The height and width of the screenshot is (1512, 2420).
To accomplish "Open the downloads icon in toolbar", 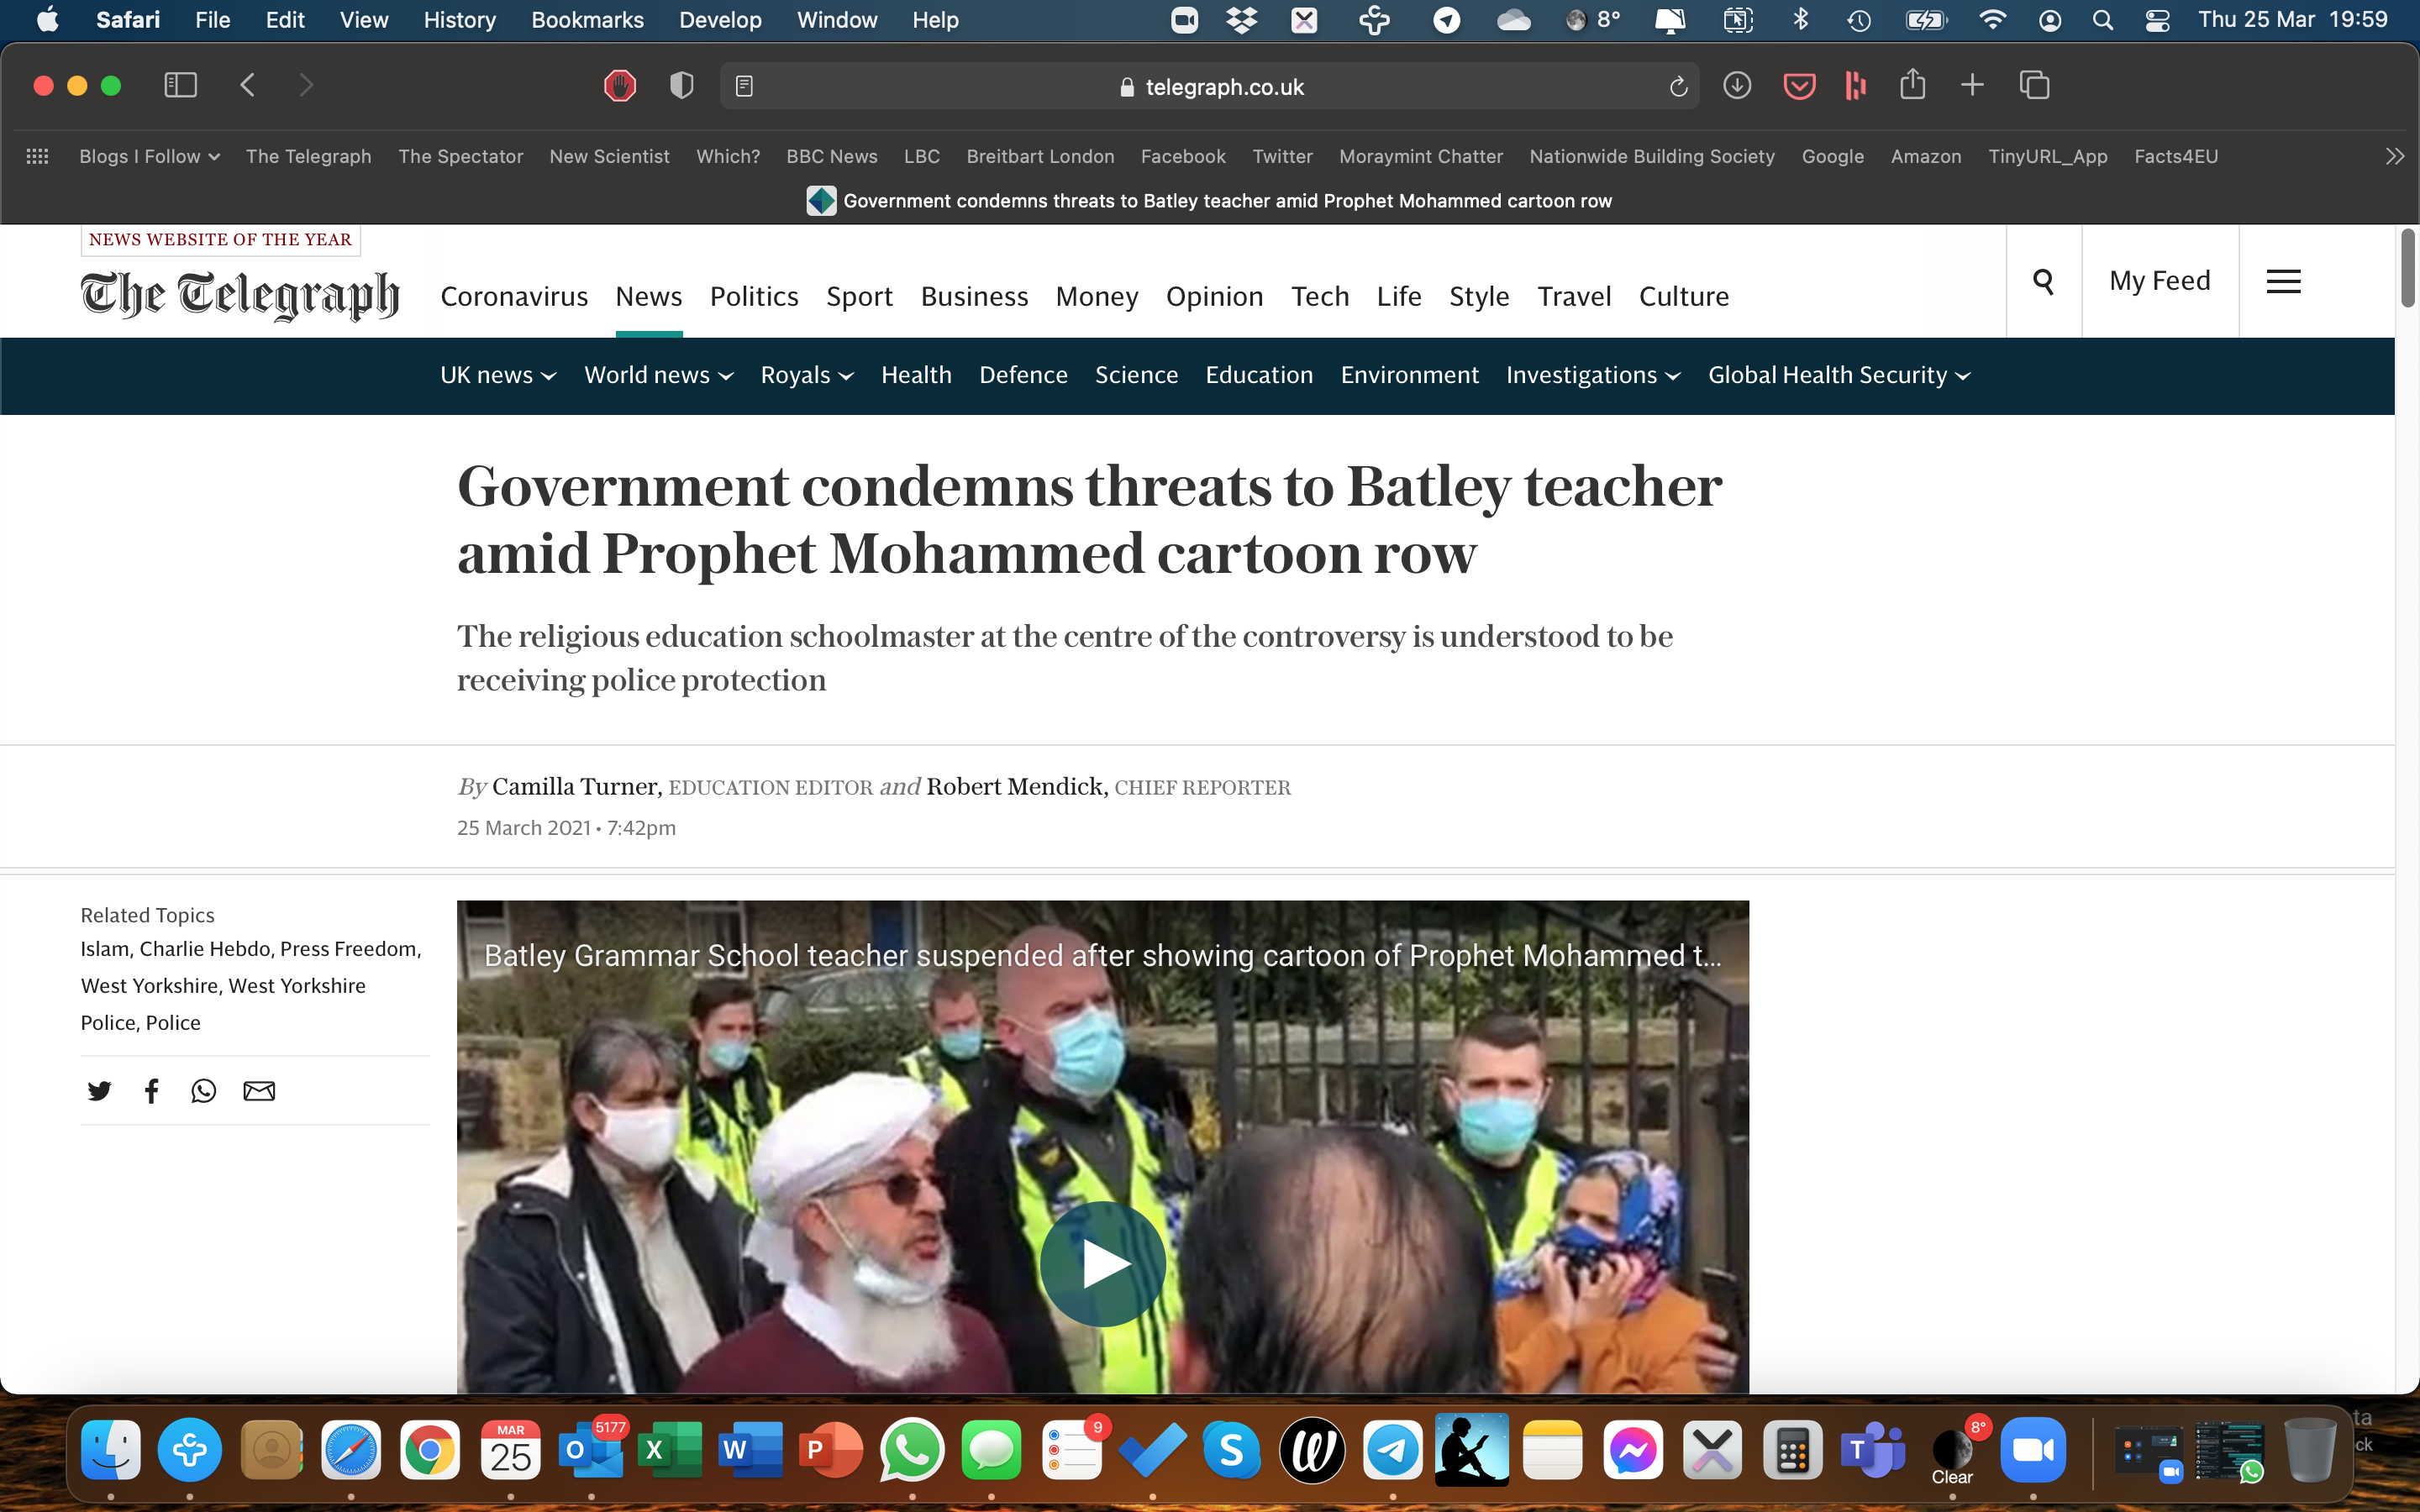I will click(1737, 86).
